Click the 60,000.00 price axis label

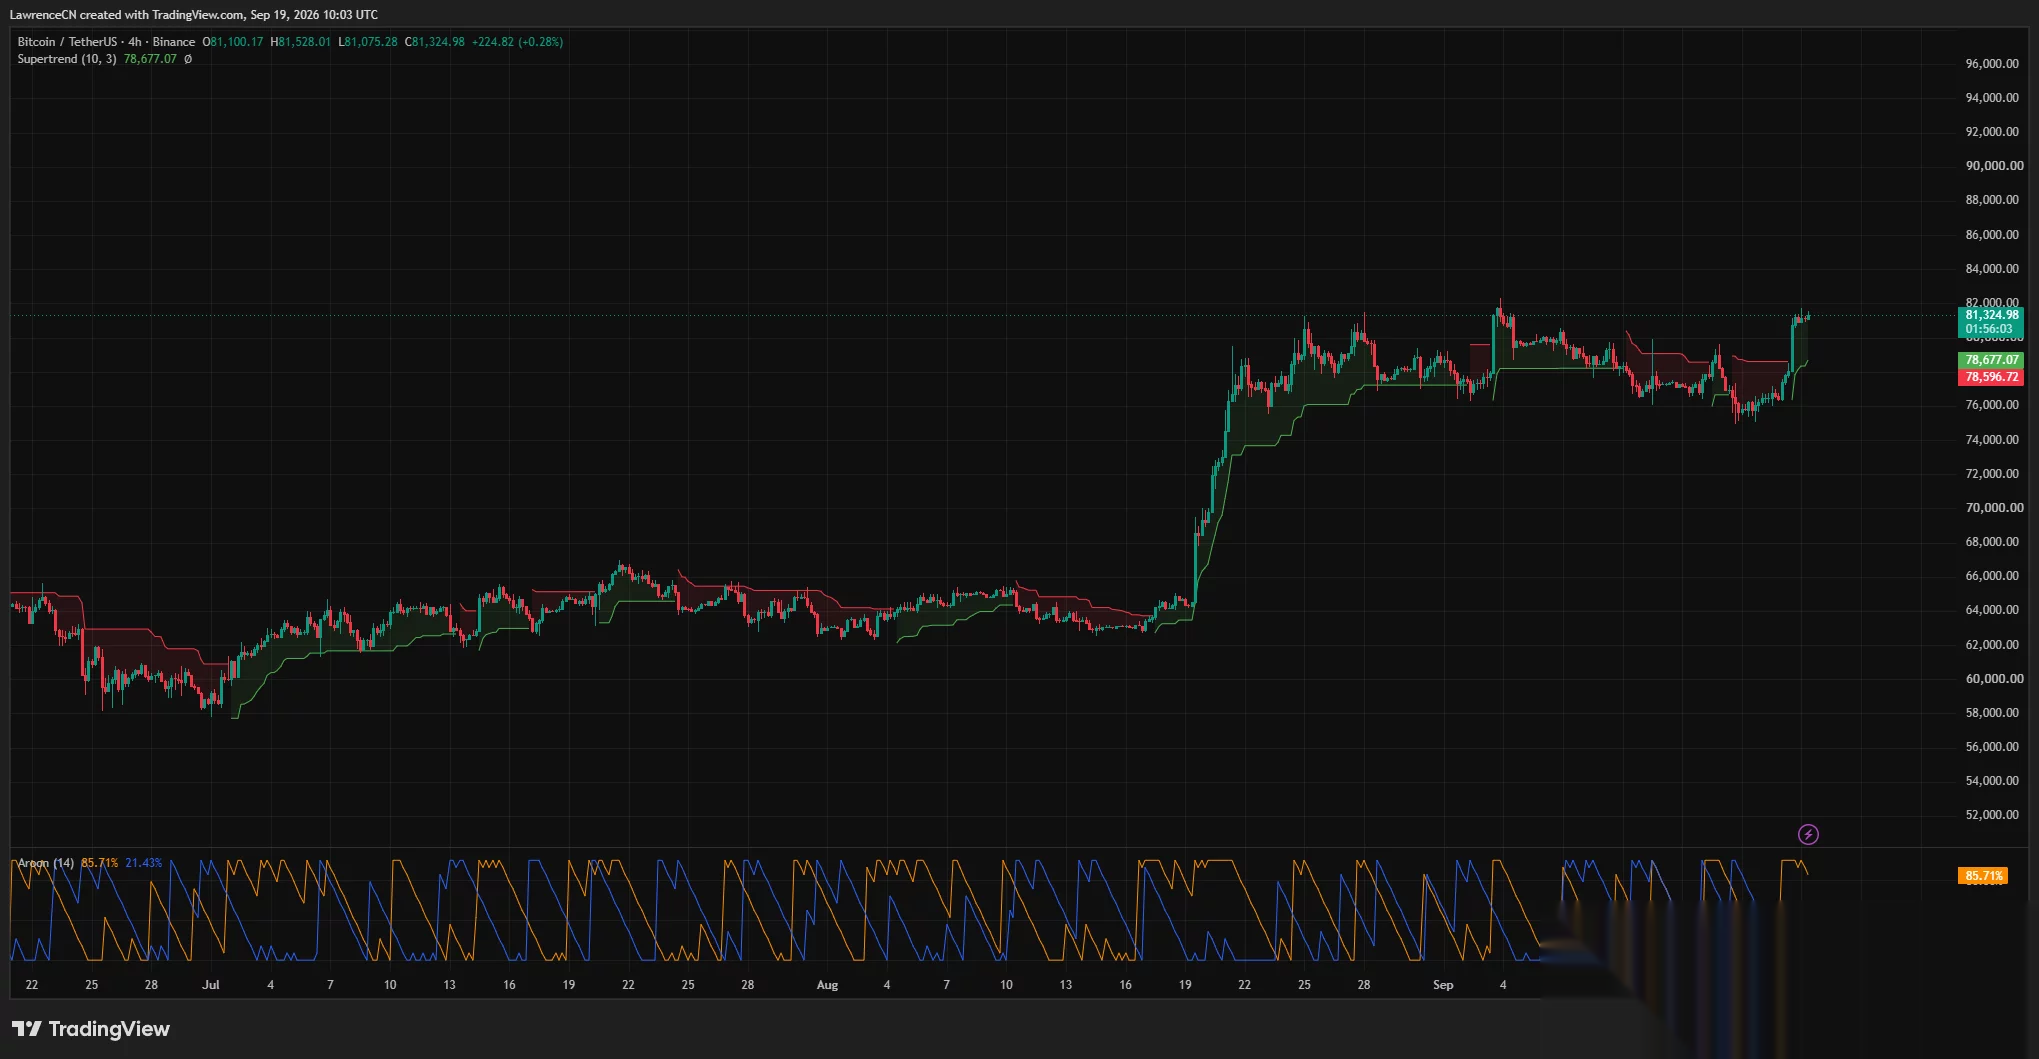pyautogui.click(x=1994, y=678)
